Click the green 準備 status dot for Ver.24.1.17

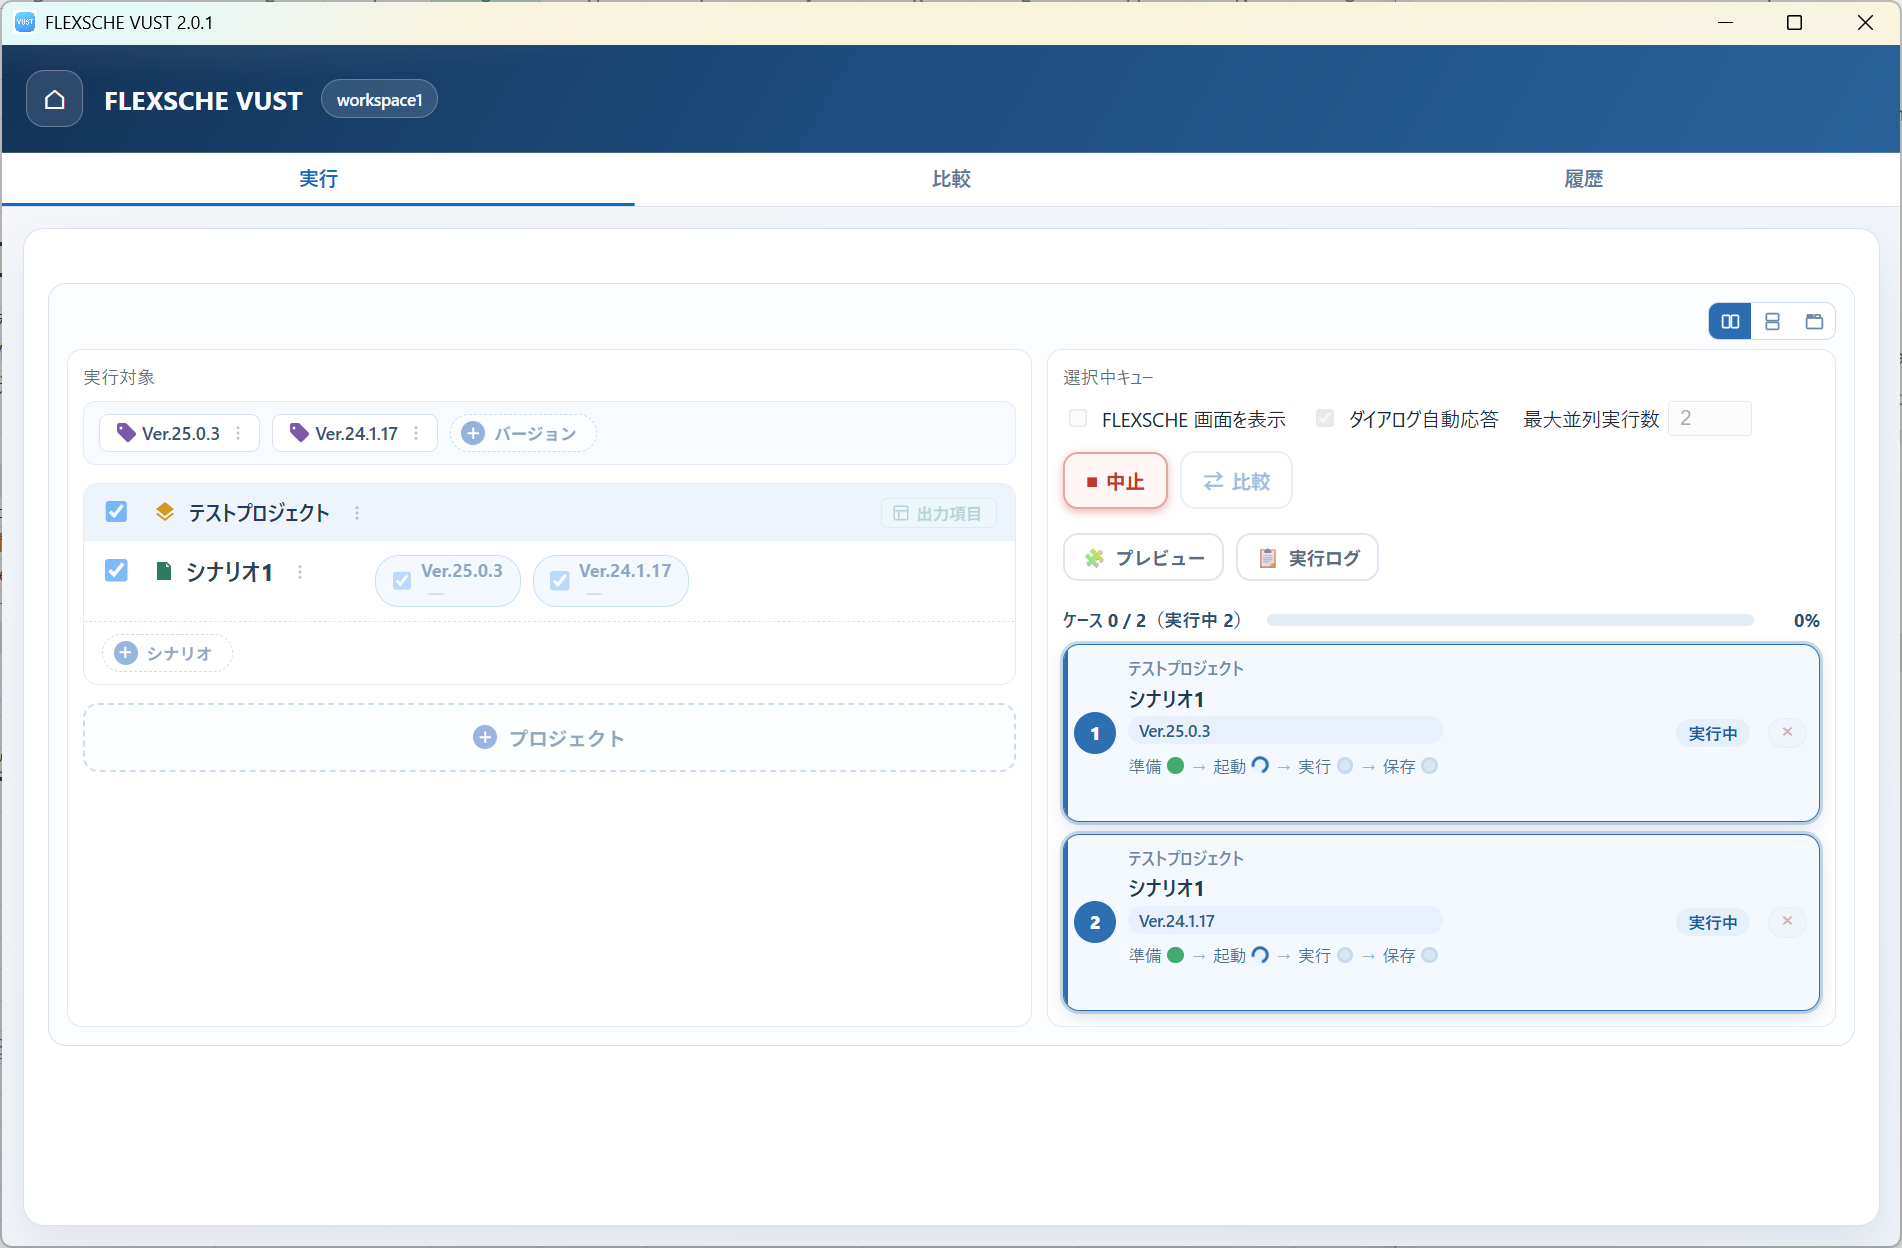(x=1176, y=955)
